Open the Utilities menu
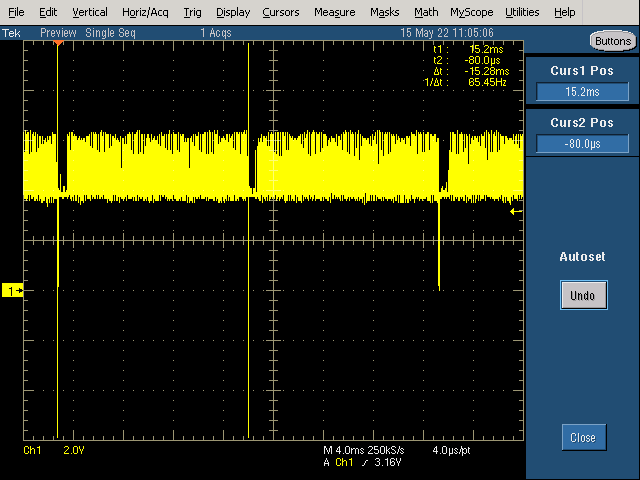This screenshot has height=480, width=640. tap(522, 12)
